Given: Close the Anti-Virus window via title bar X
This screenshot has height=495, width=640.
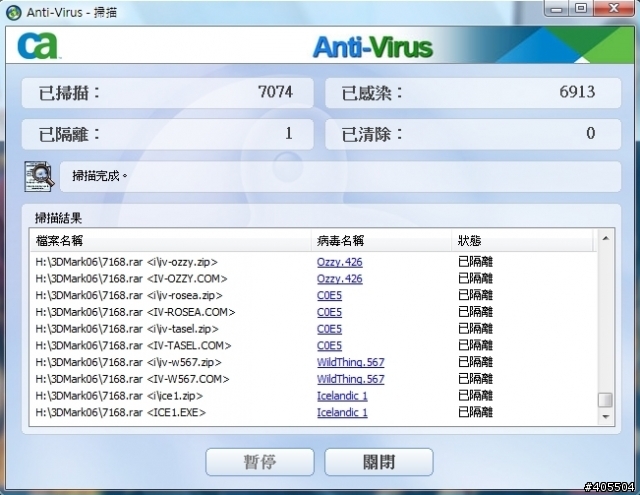Looking at the screenshot, I should coord(614,9).
